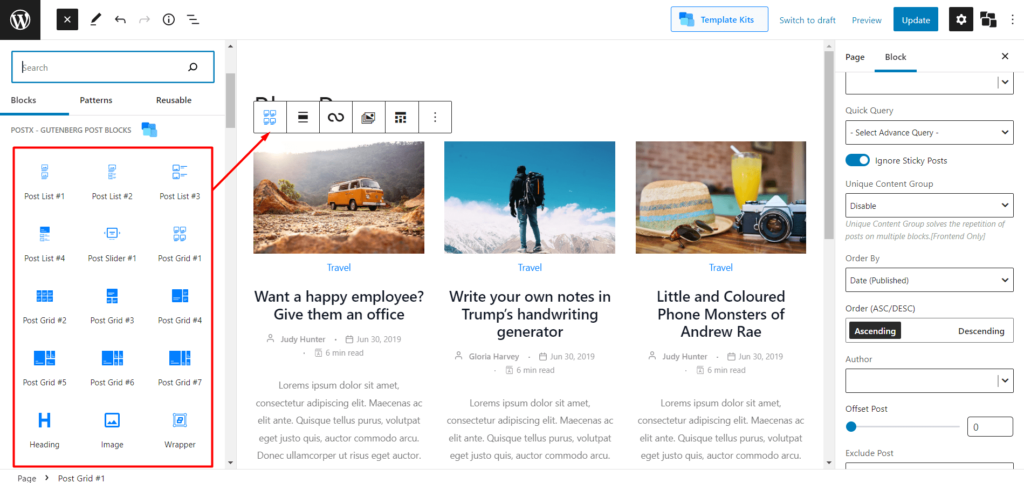The width and height of the screenshot is (1024, 483).
Task: Insert the Post Grid #4 block
Action: coord(180,305)
